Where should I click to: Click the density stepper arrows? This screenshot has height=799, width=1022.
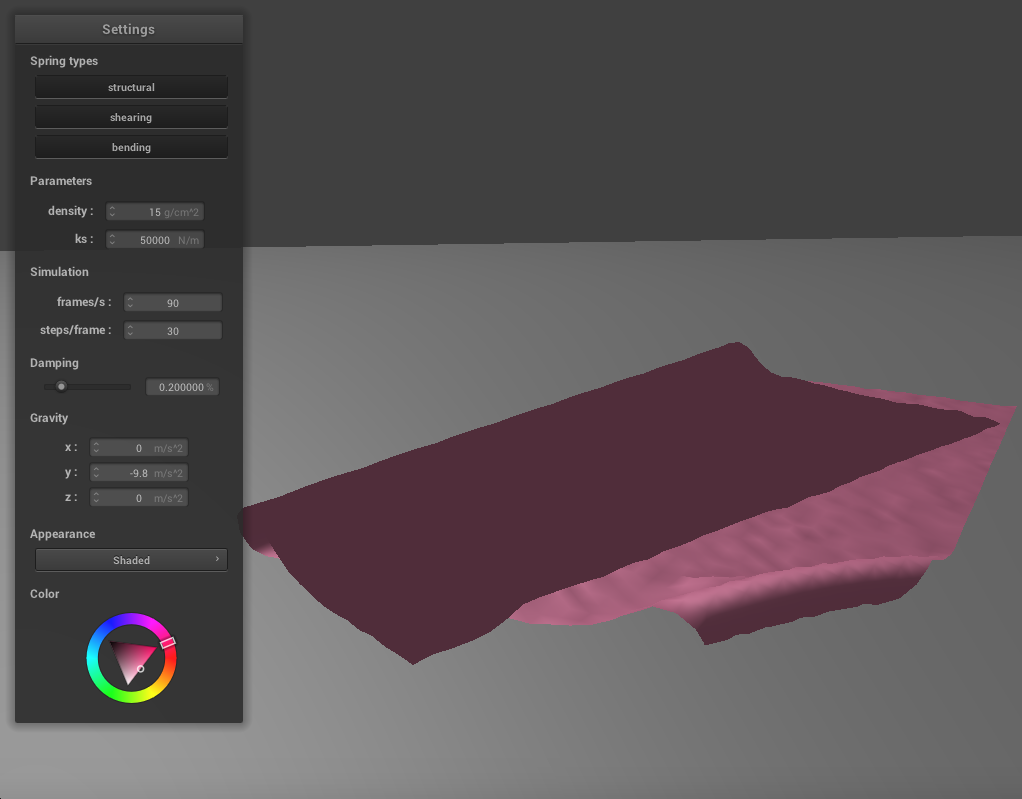[x=112, y=212]
